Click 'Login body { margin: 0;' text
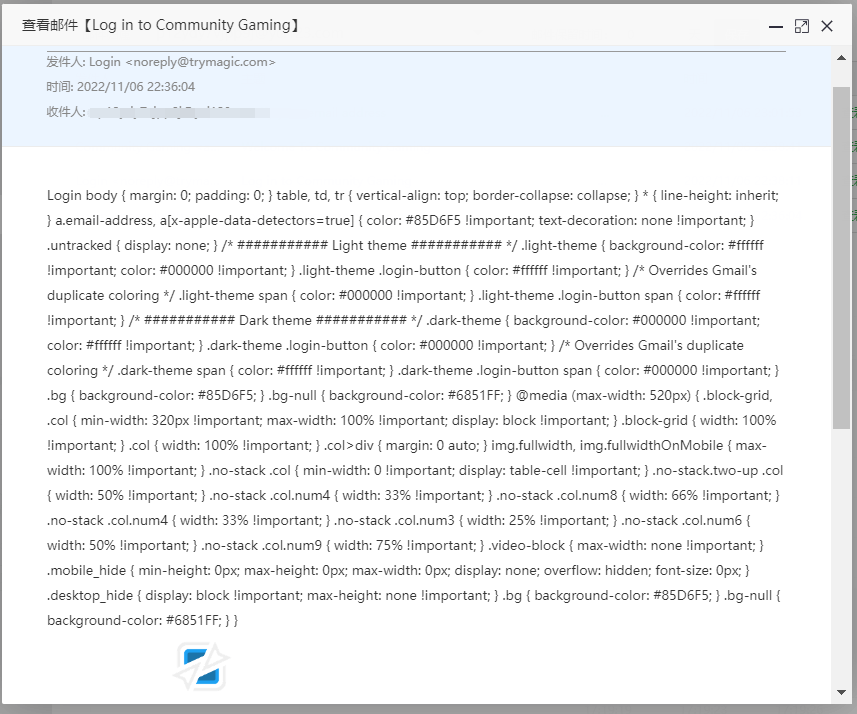Screen dimensions: 857x714 click(x=119, y=196)
